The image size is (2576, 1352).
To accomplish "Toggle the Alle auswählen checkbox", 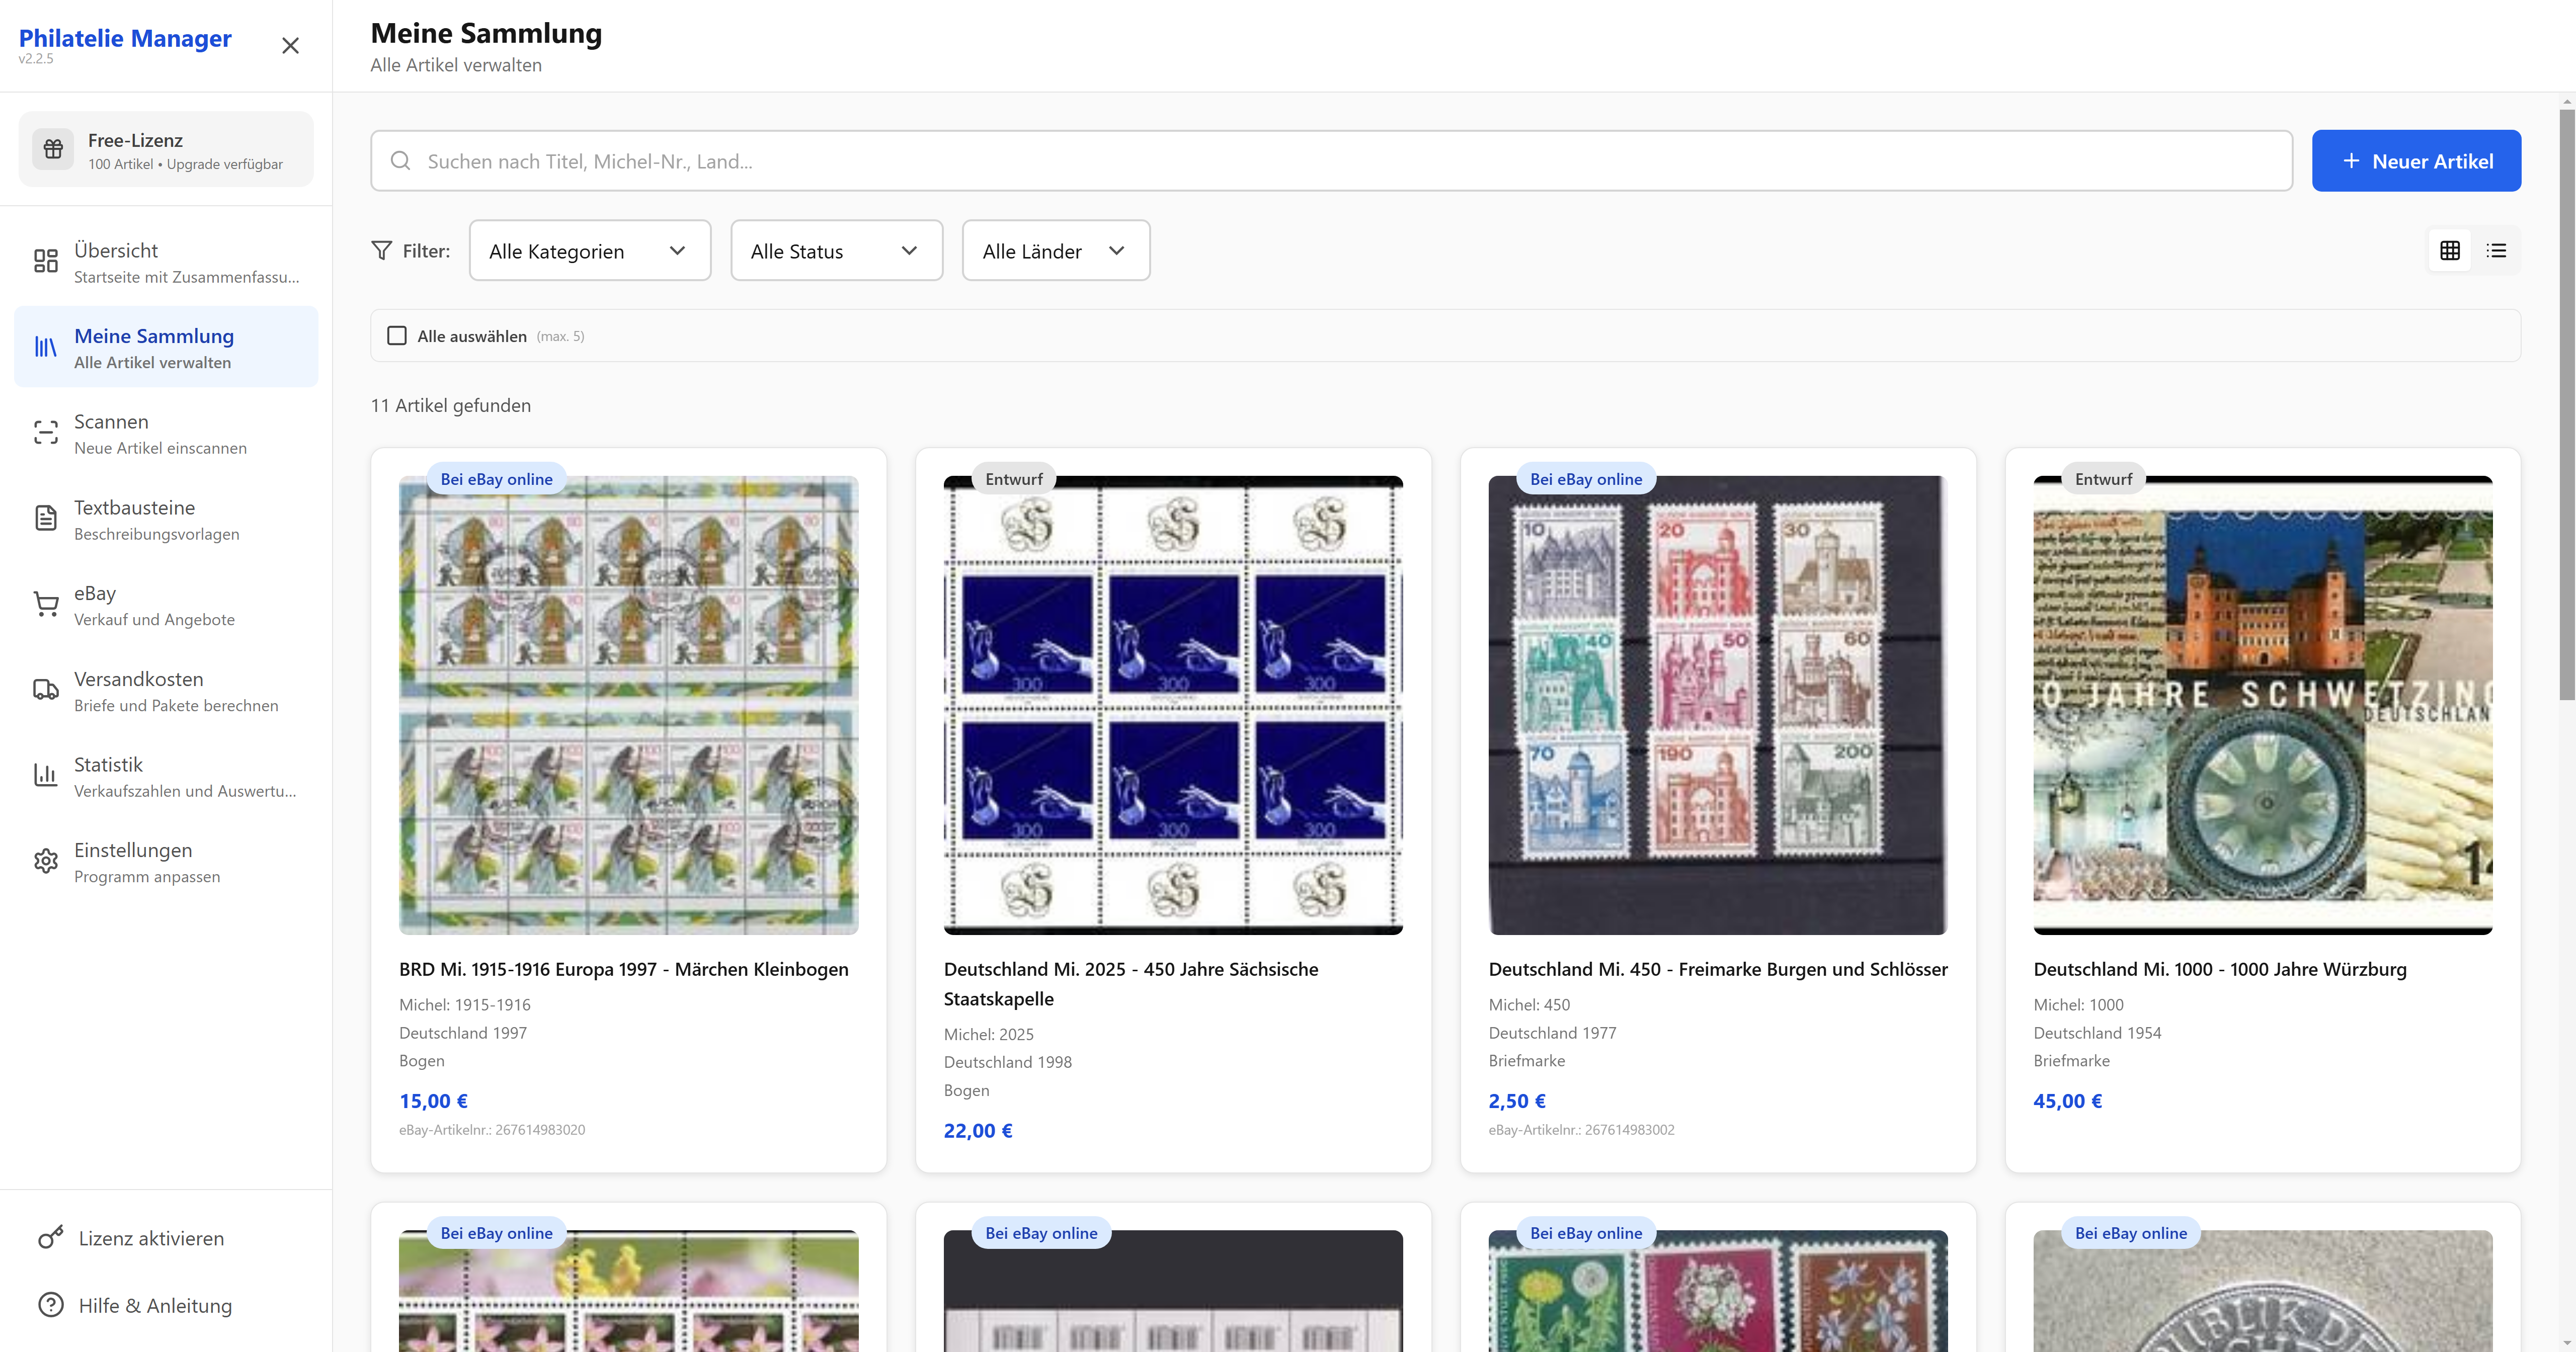I will point(397,336).
